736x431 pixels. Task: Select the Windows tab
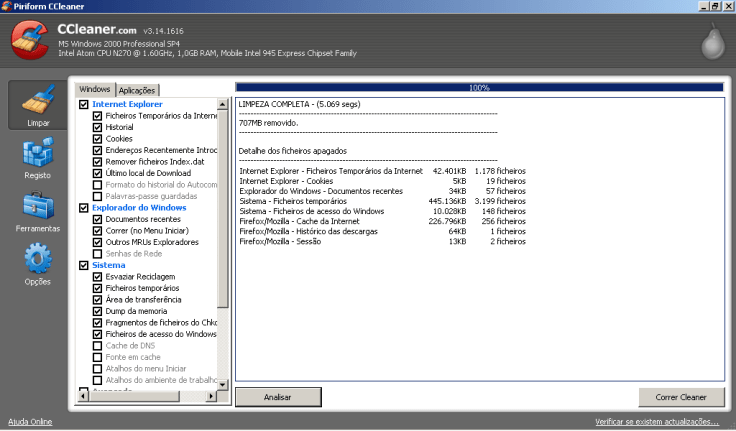click(95, 89)
